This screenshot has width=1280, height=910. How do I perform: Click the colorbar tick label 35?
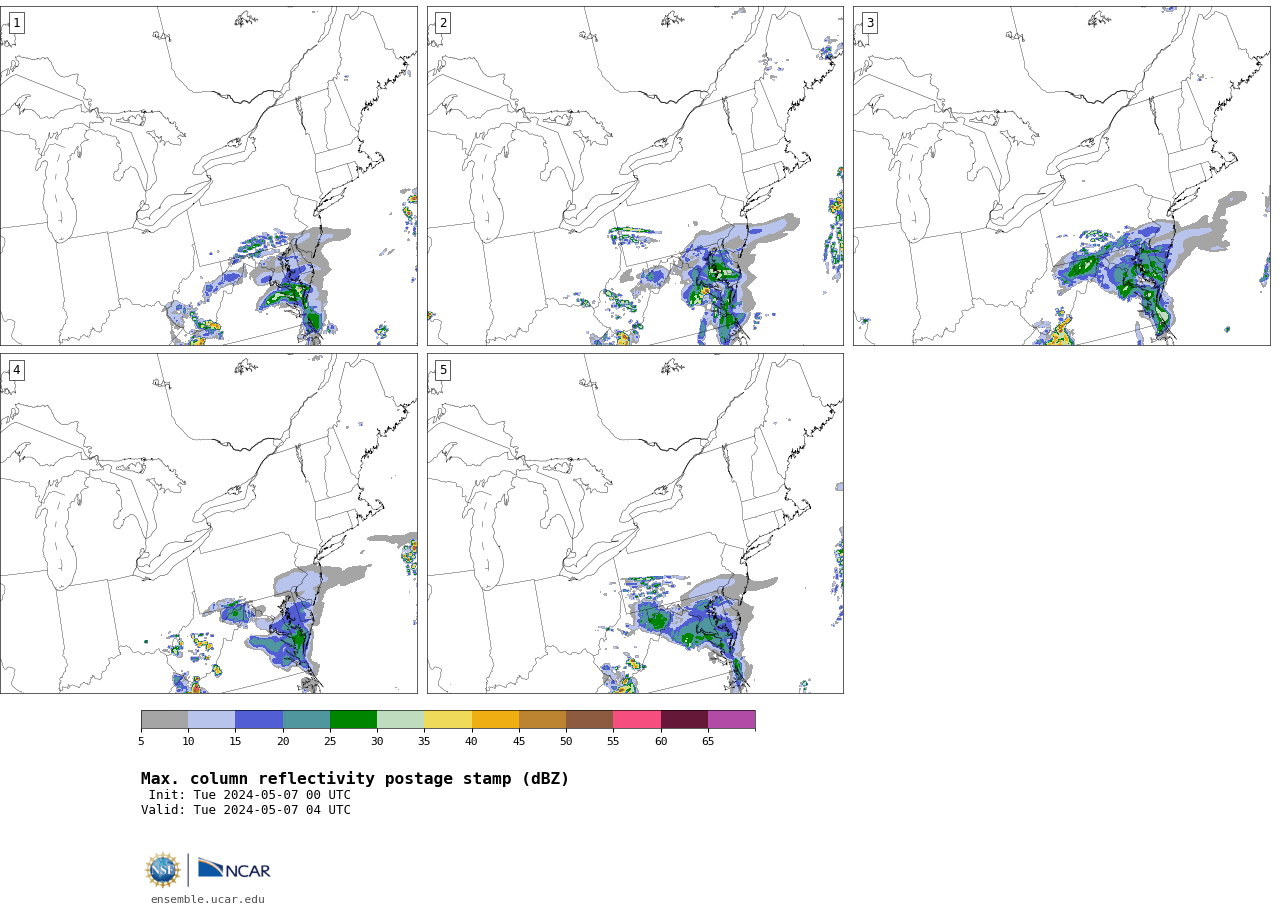pyautogui.click(x=424, y=741)
